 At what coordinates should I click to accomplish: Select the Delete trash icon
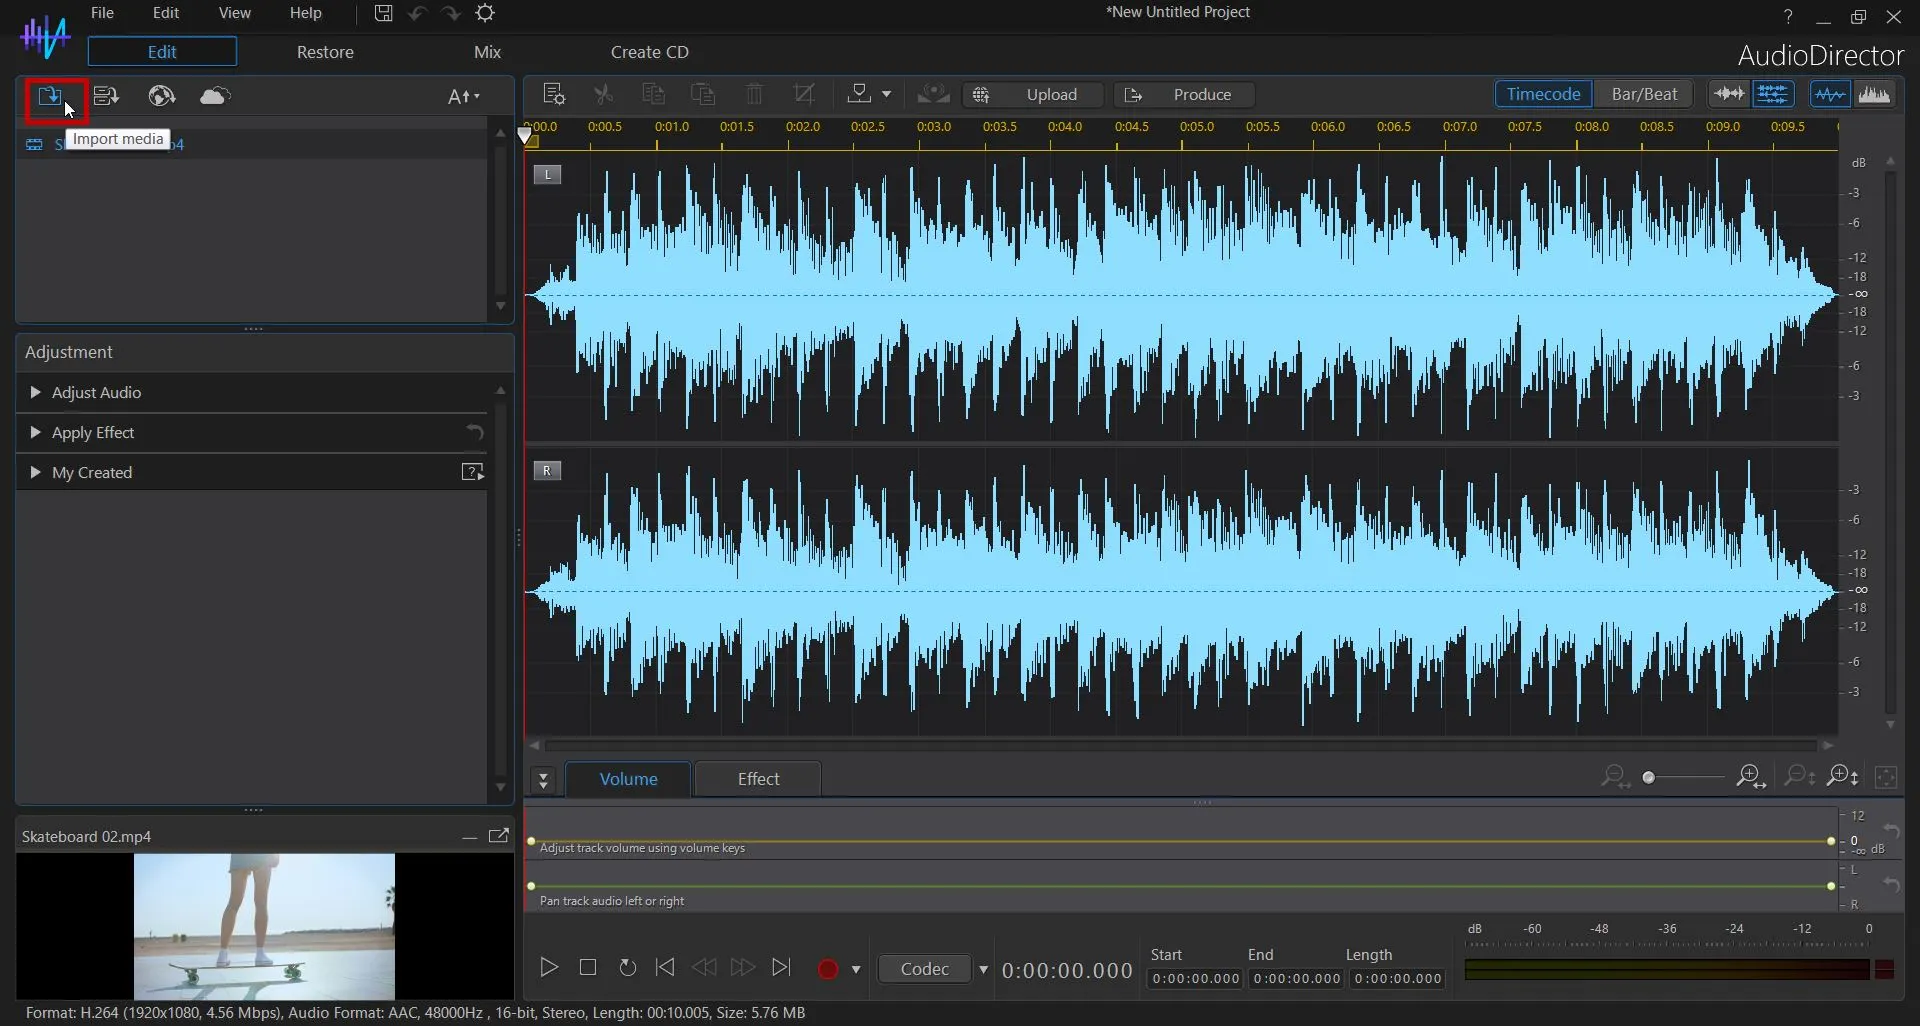(x=754, y=94)
